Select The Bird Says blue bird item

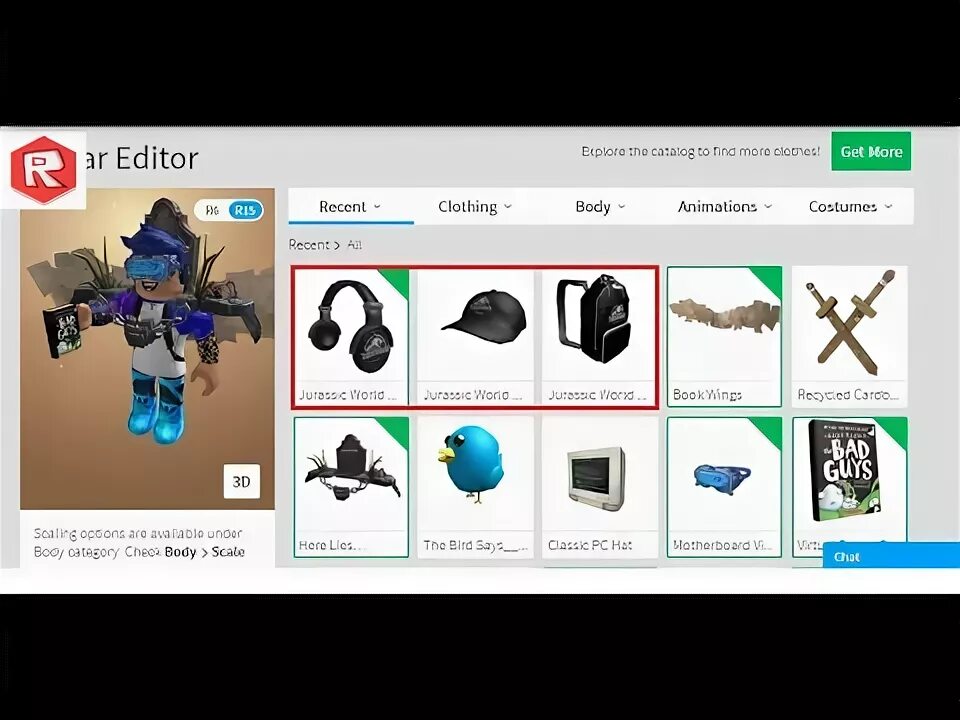[x=475, y=487]
